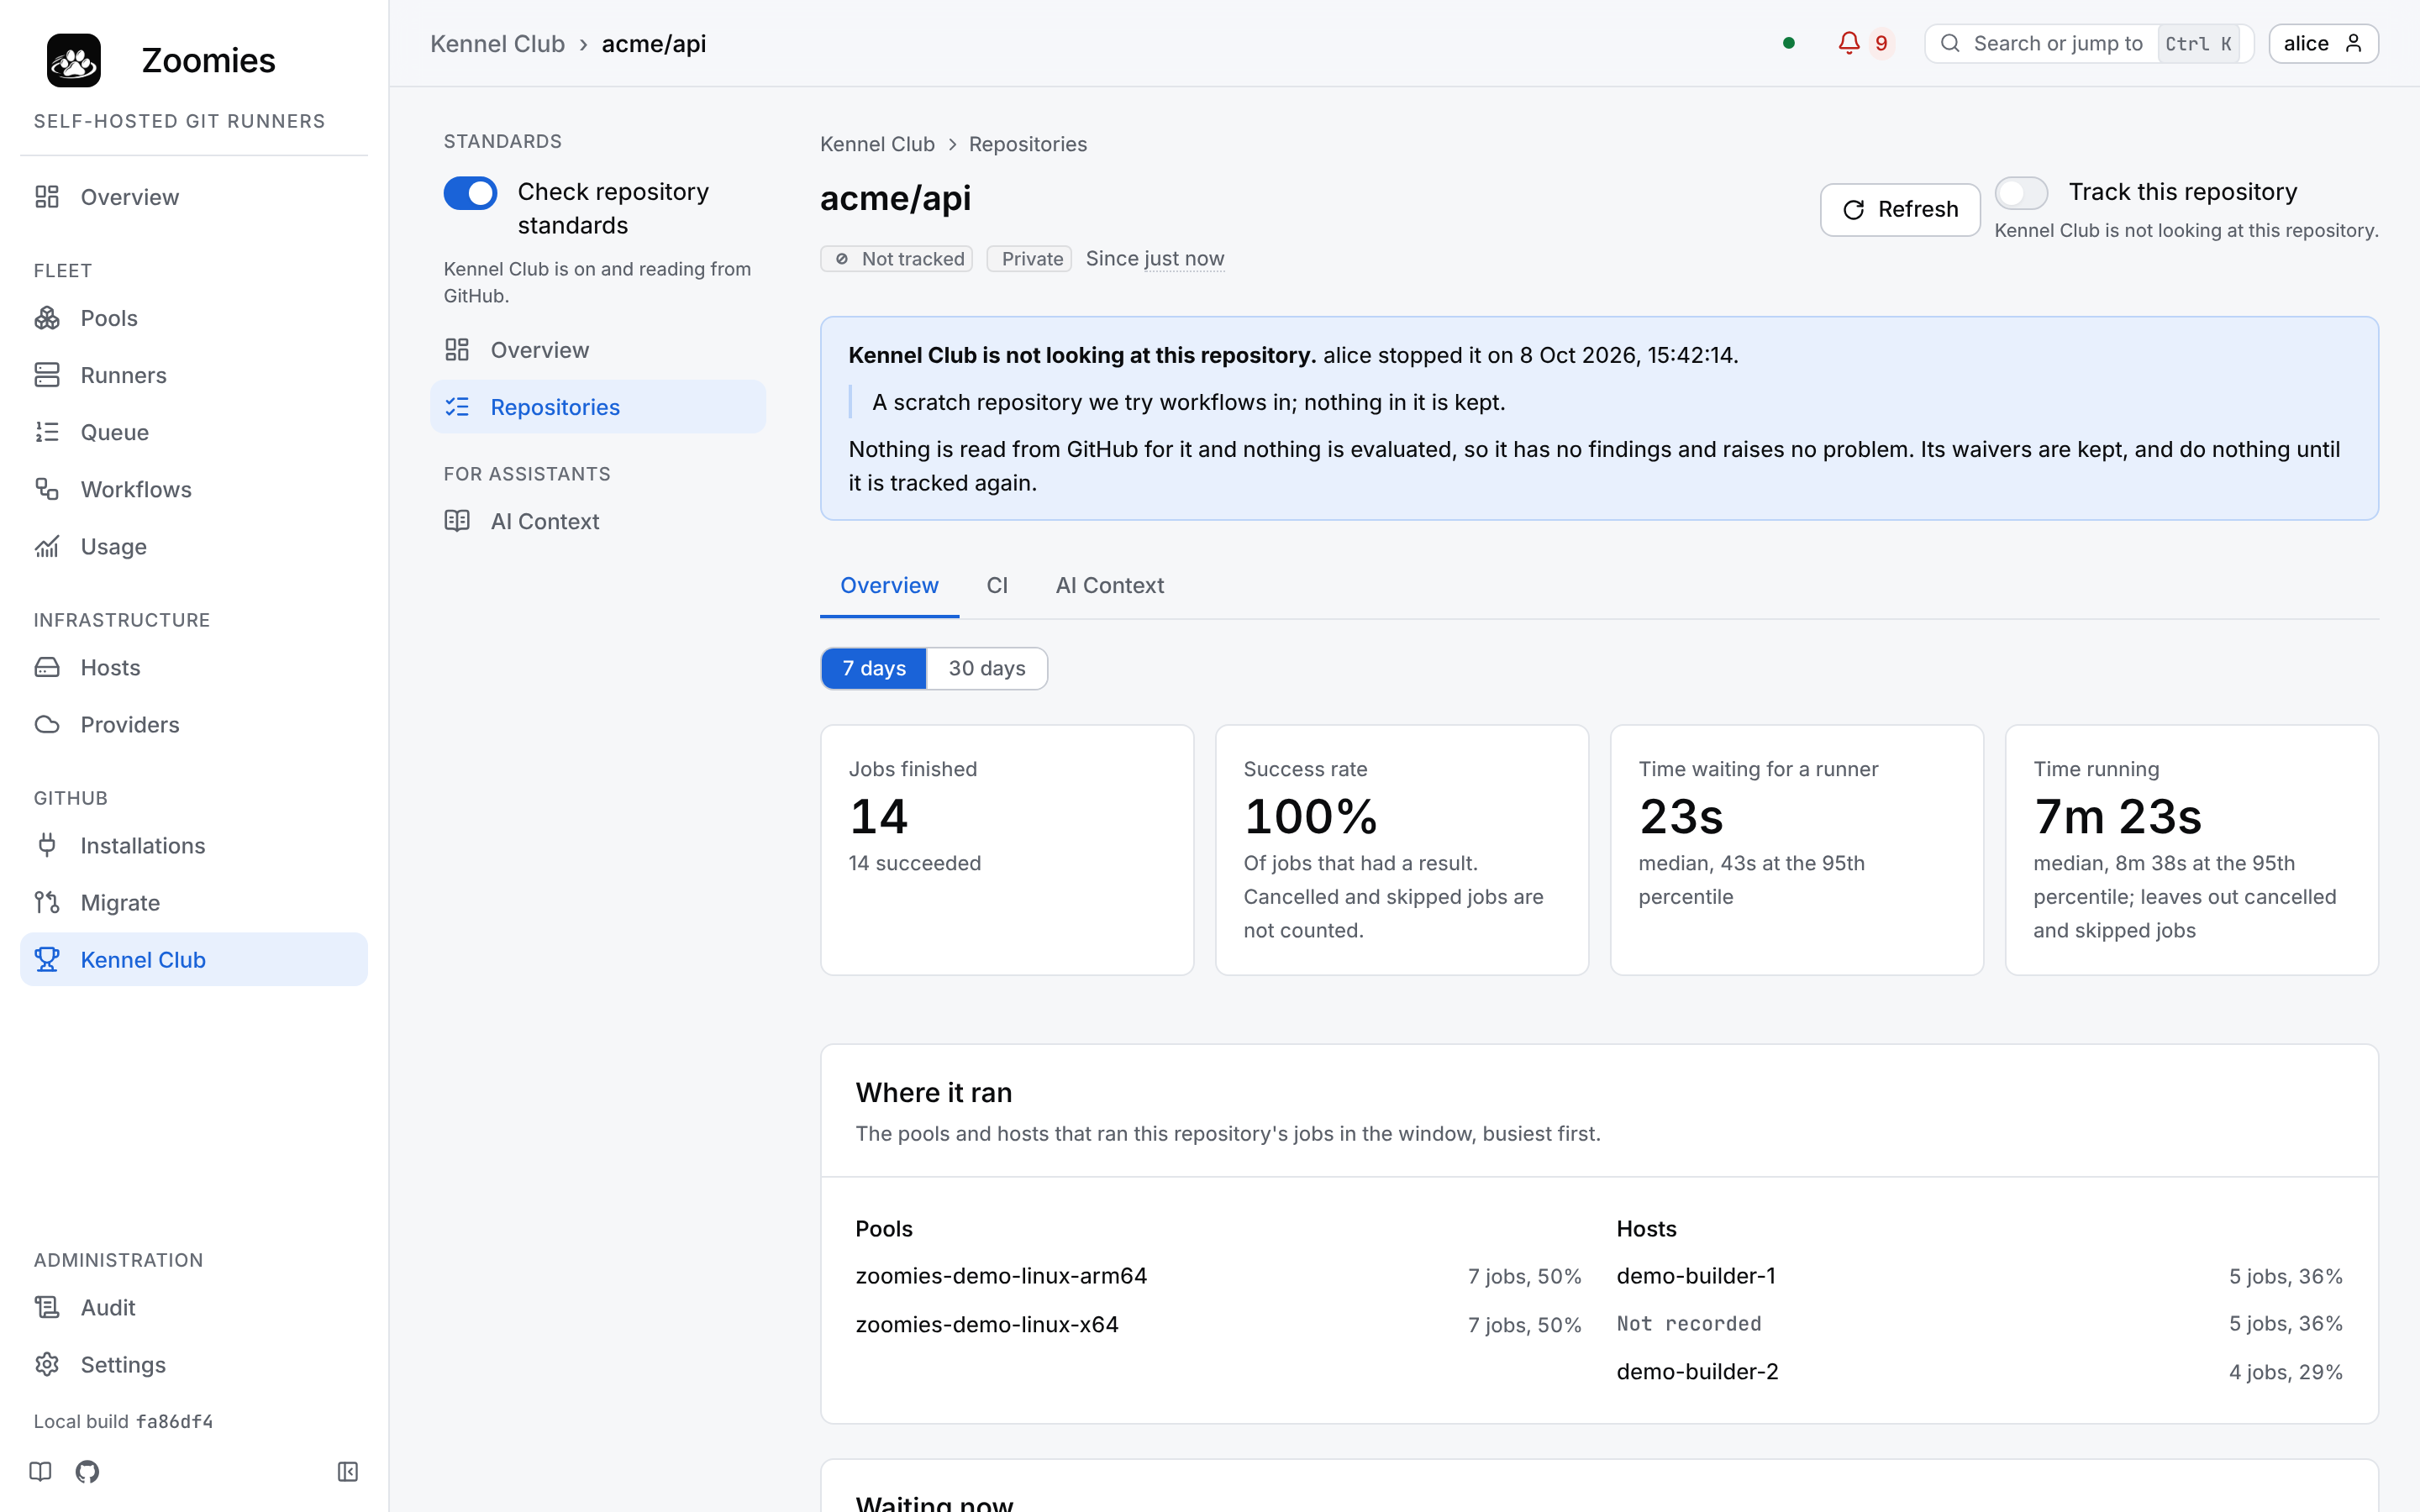
Task: Open the alice user menu
Action: pyautogui.click(x=2323, y=43)
